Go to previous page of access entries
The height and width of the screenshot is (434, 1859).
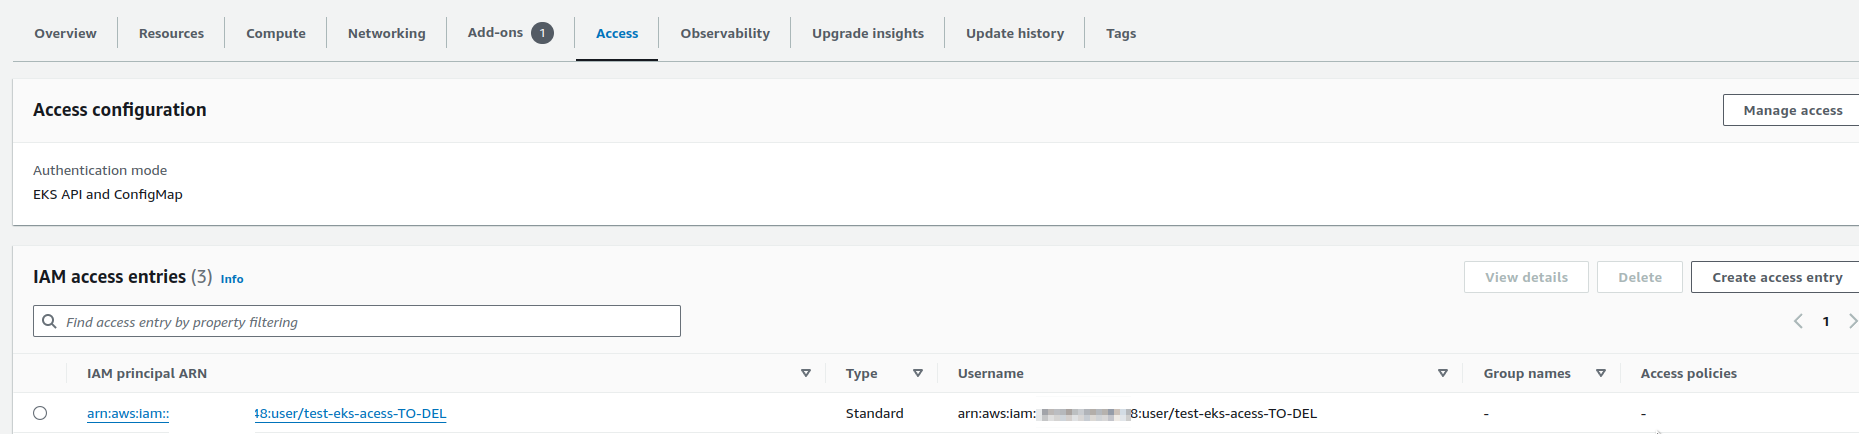1798,321
